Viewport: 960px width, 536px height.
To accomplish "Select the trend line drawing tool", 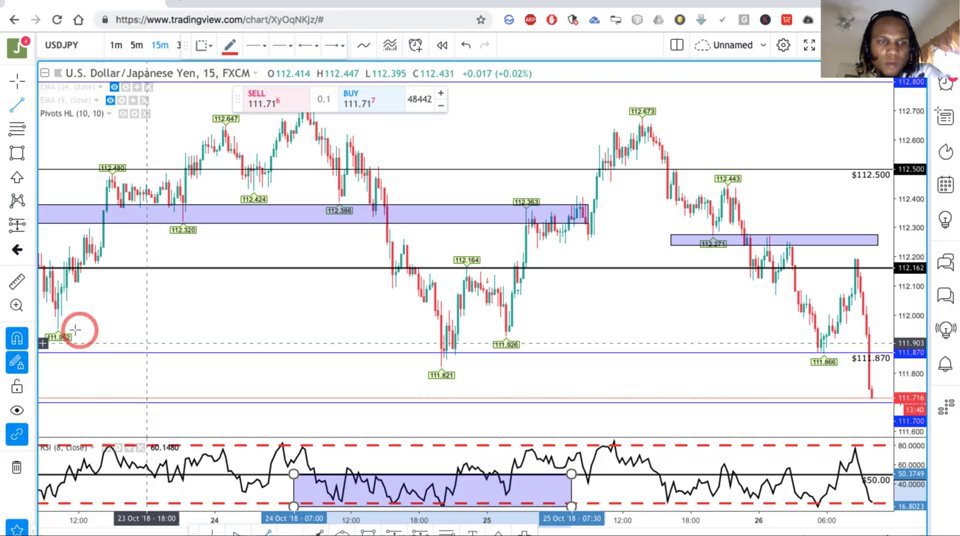I will pyautogui.click(x=17, y=105).
